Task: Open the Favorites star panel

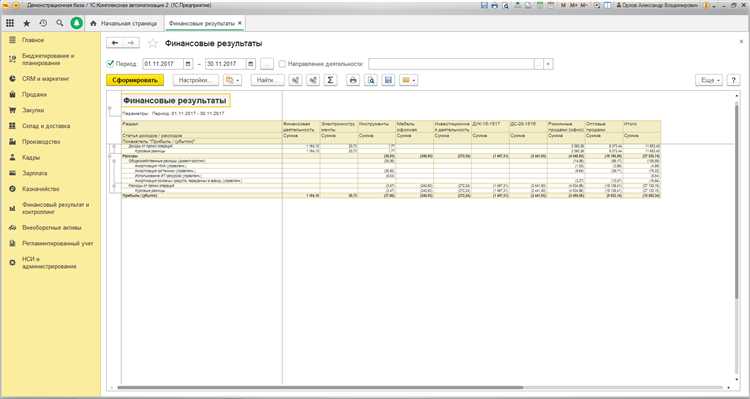Action: pos(27,23)
